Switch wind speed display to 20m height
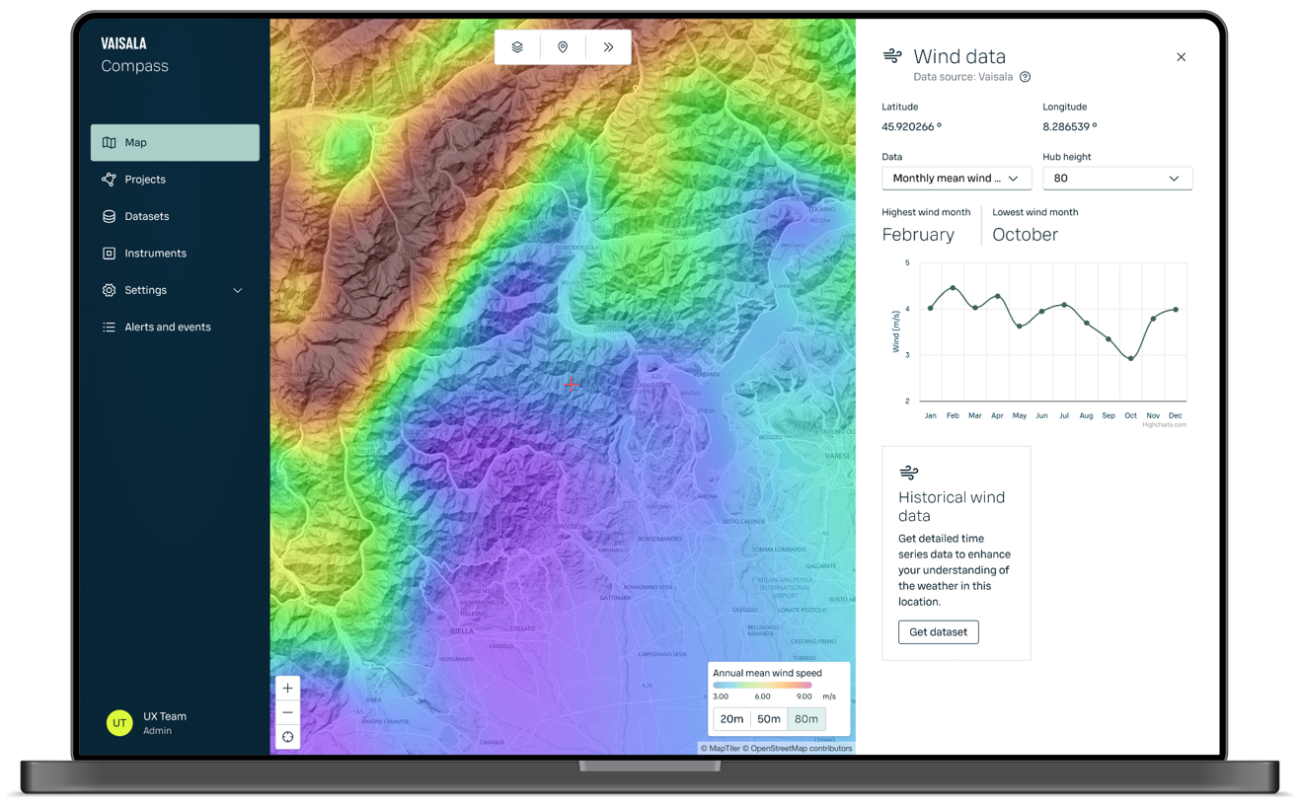This screenshot has width=1300, height=808. click(731, 719)
